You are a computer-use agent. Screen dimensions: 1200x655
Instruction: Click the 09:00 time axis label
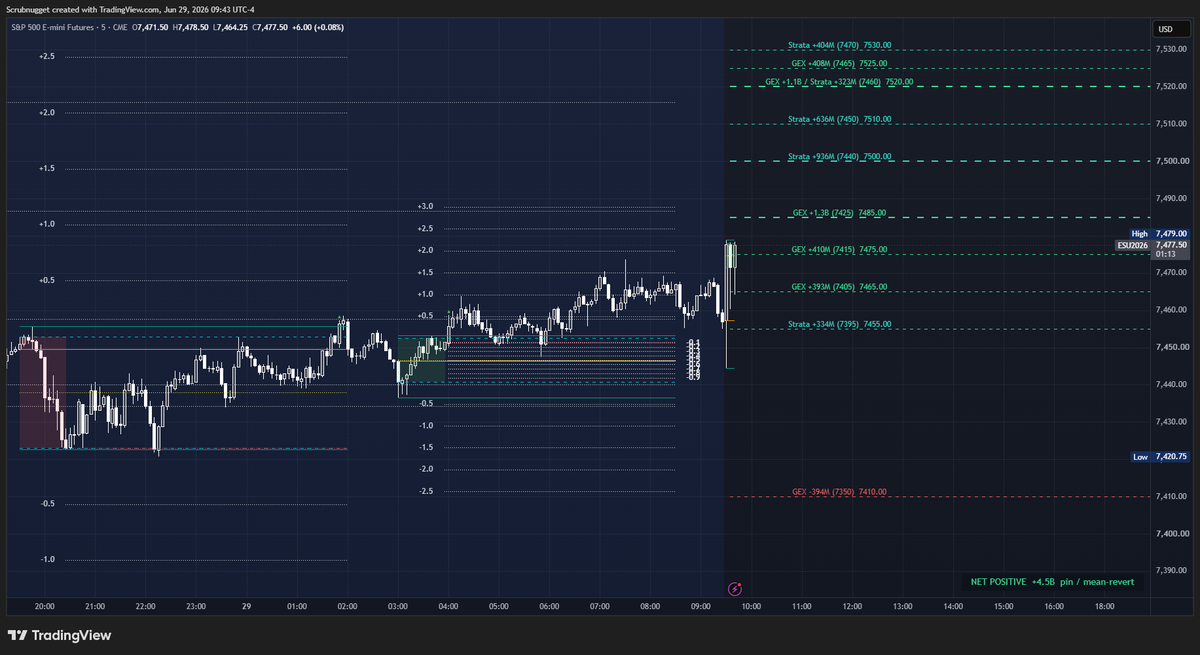coord(700,606)
